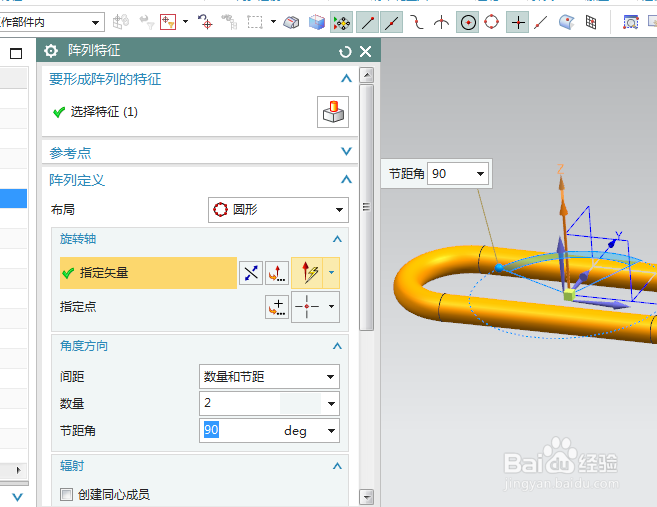Click the blue sphere angle handle on model
This screenshot has width=657, height=507.
click(499, 268)
